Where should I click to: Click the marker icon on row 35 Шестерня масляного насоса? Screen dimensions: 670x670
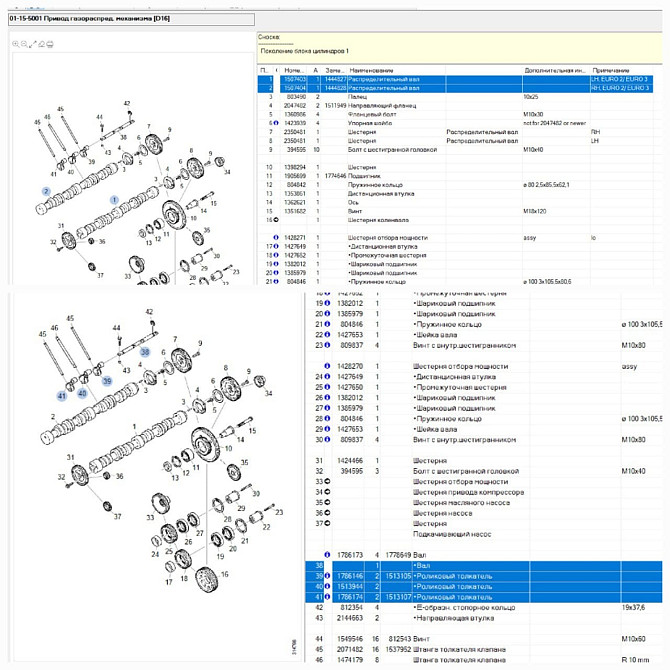pos(327,502)
